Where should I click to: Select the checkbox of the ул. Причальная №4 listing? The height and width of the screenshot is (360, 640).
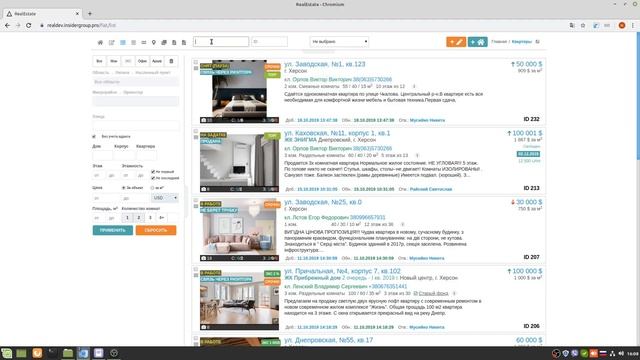click(196, 269)
